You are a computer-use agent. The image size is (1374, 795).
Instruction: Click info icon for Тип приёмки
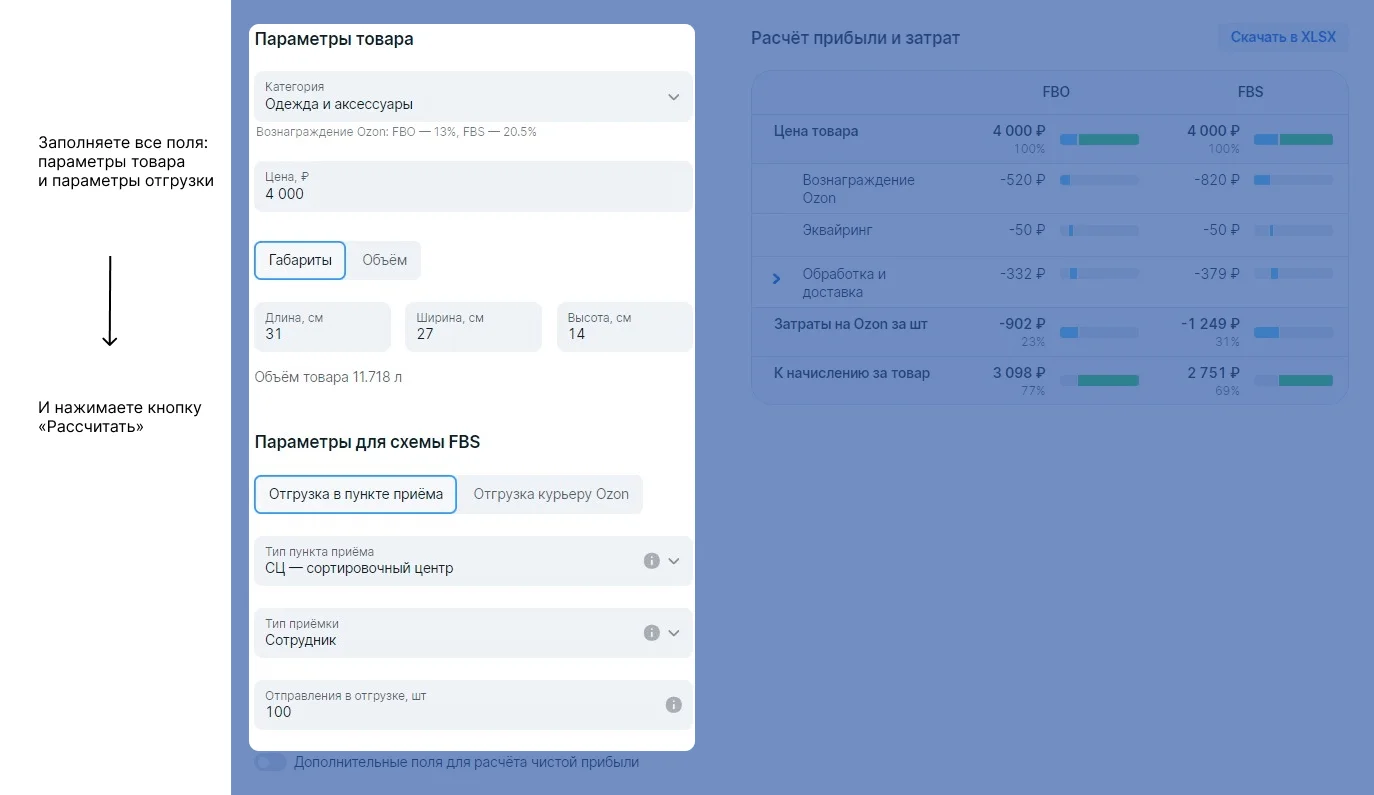point(651,633)
